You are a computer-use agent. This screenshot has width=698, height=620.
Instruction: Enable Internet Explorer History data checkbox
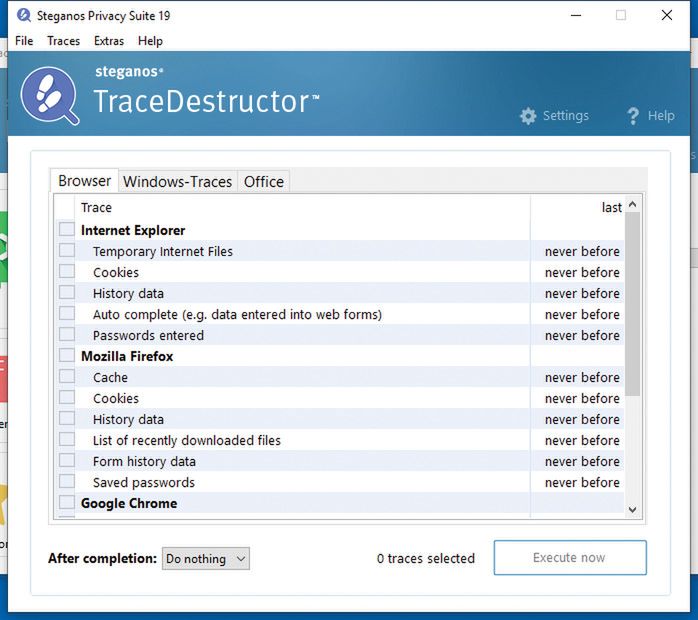(x=67, y=292)
